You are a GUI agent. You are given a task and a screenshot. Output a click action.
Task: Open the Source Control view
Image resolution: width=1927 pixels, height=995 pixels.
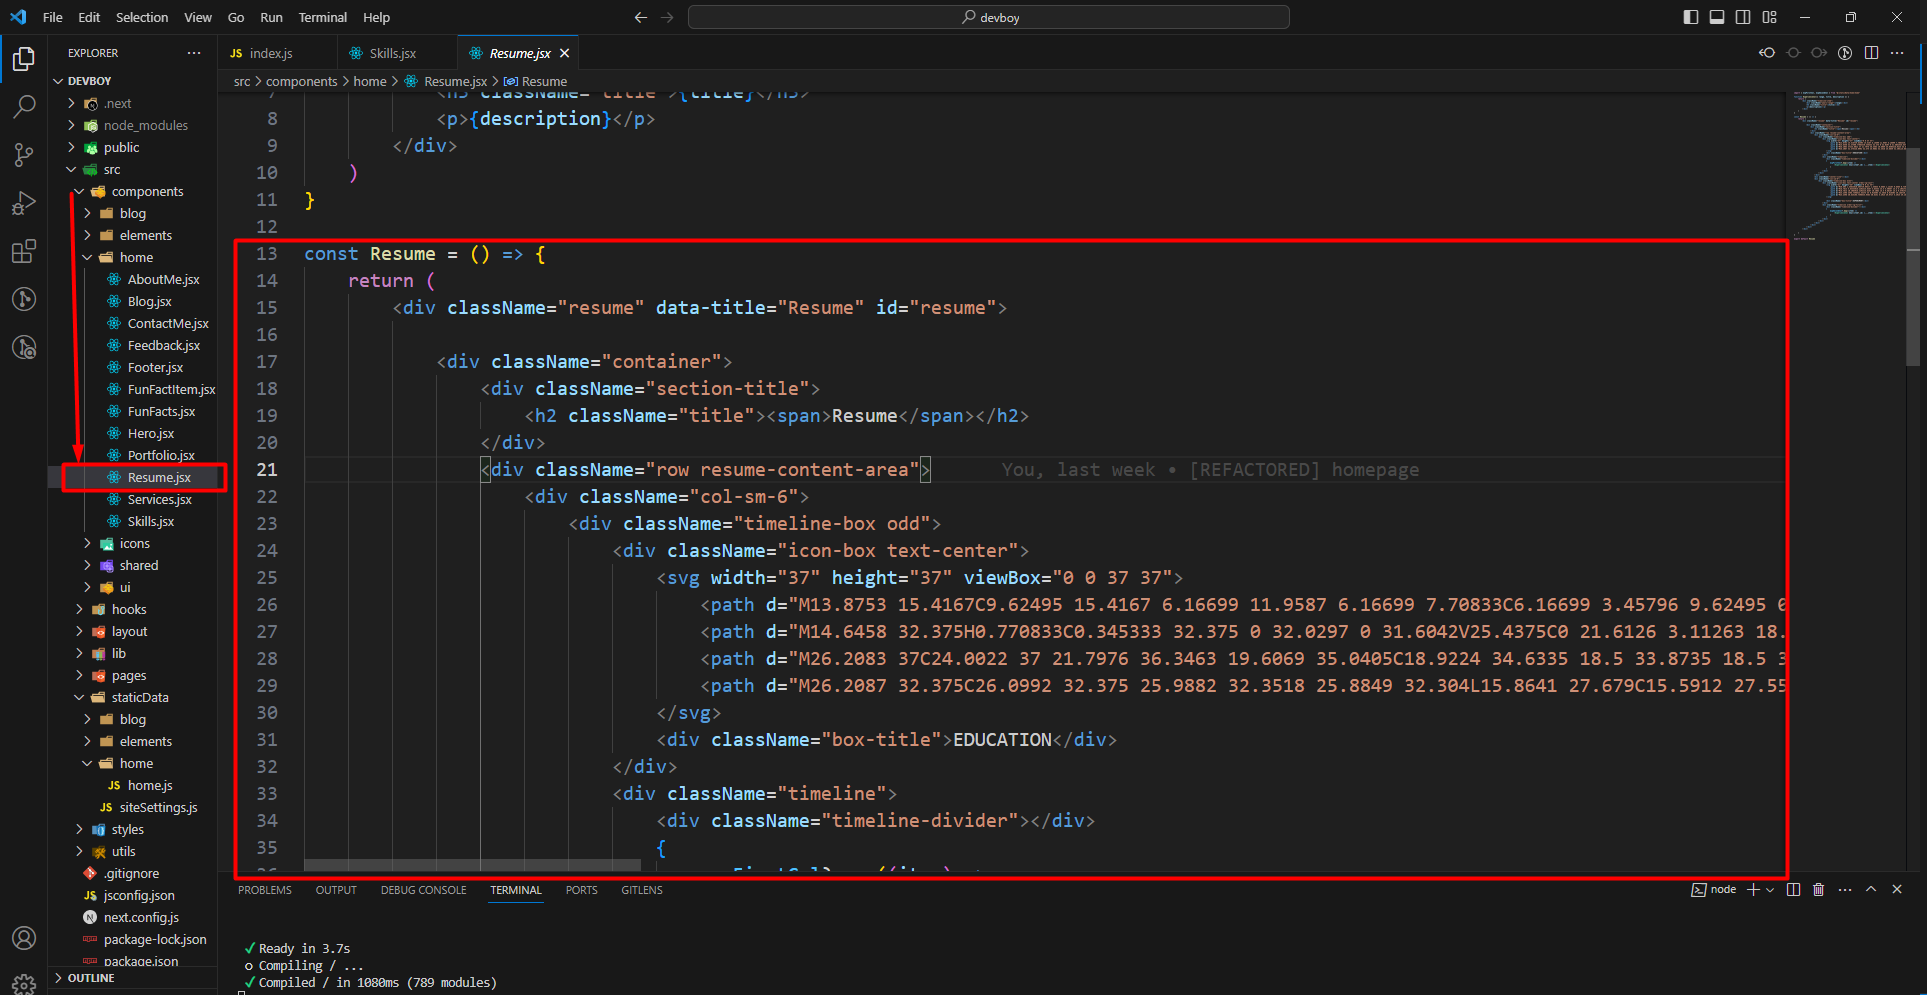24,154
